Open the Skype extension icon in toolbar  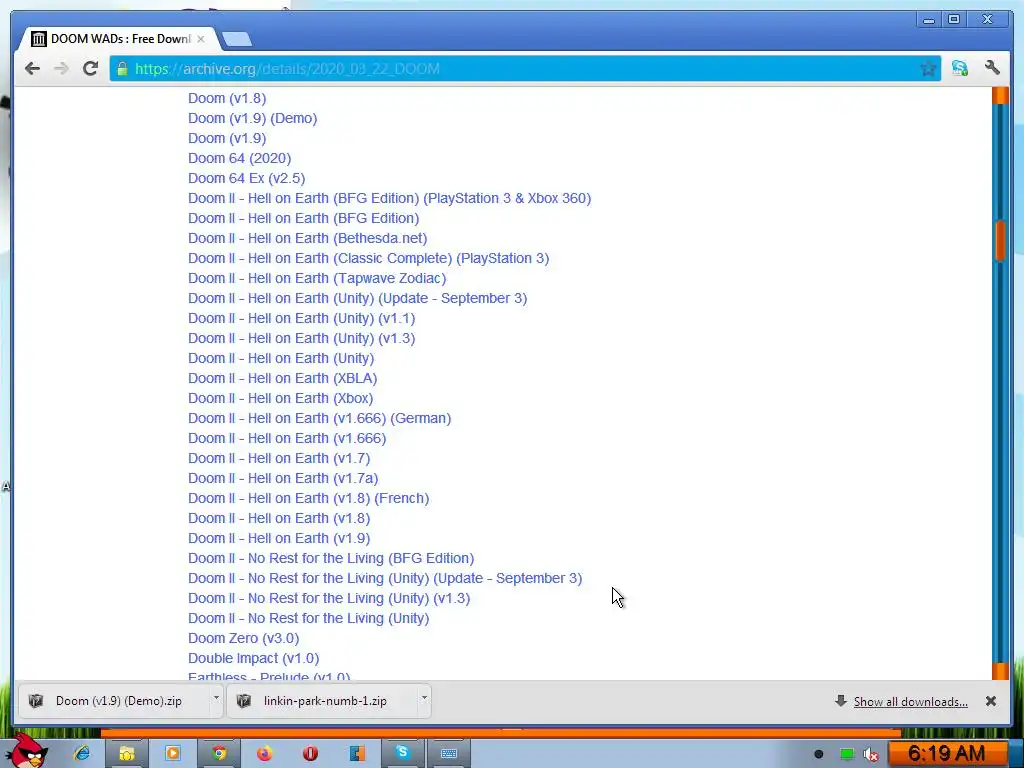(x=959, y=68)
